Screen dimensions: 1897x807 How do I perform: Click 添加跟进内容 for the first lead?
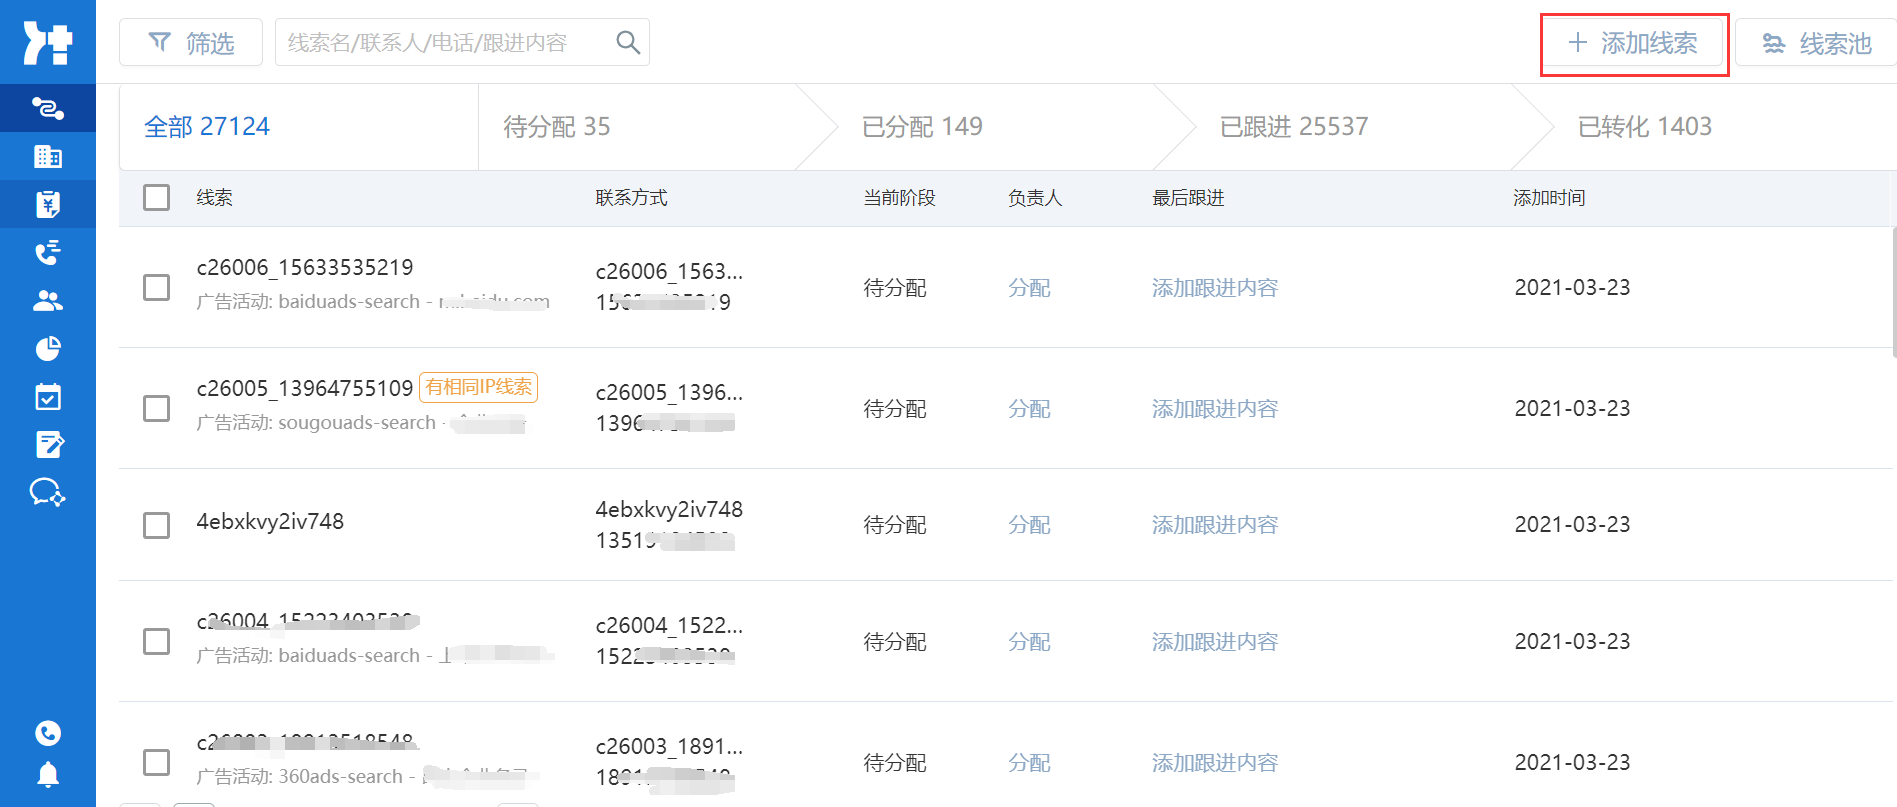tap(1214, 288)
